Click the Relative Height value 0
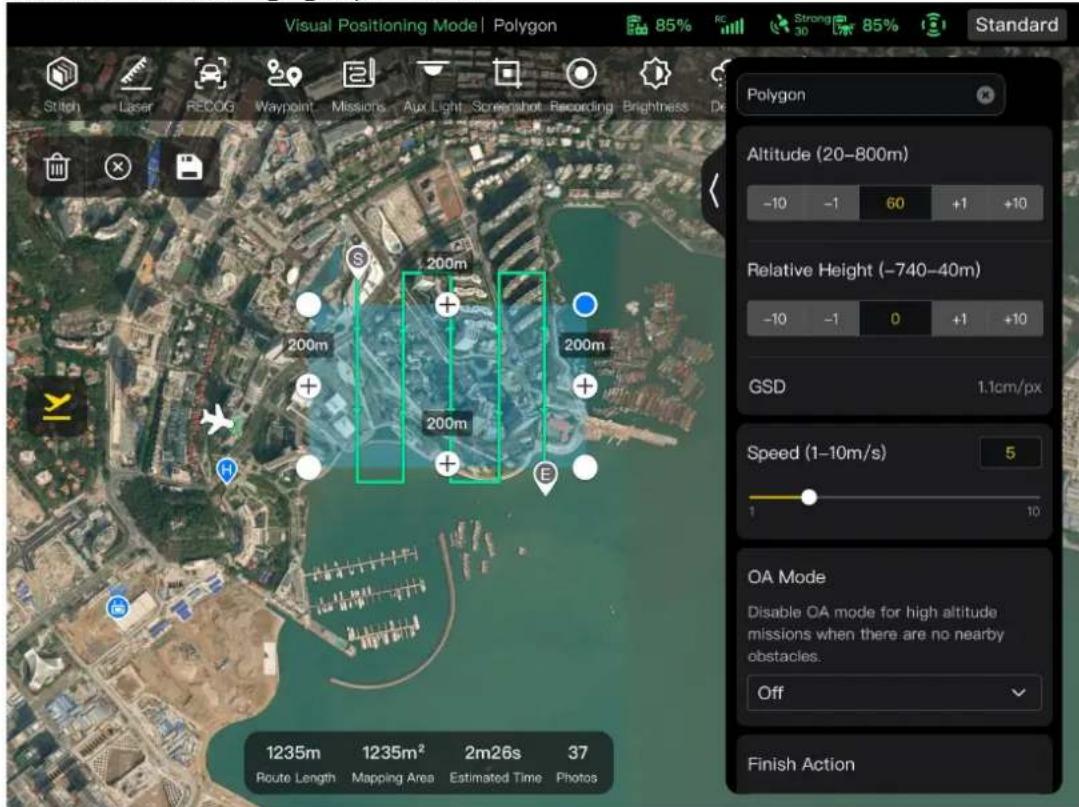The image size is (1079, 807). point(895,319)
